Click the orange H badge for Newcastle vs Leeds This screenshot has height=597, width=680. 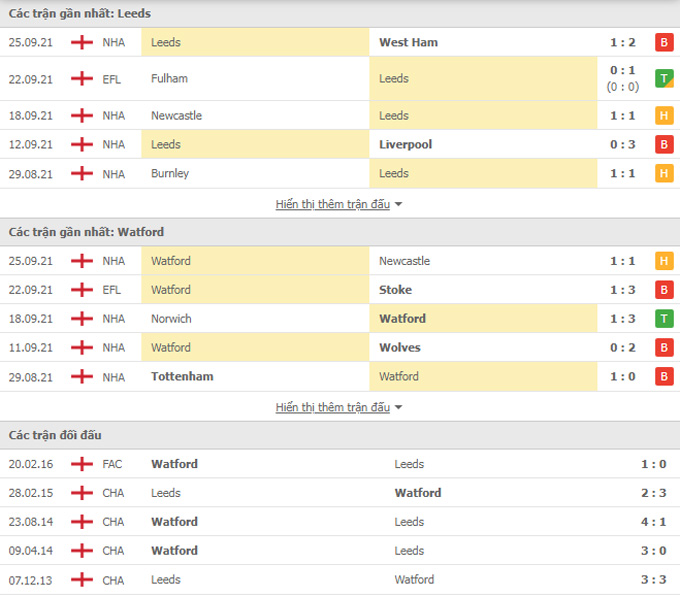coord(664,116)
